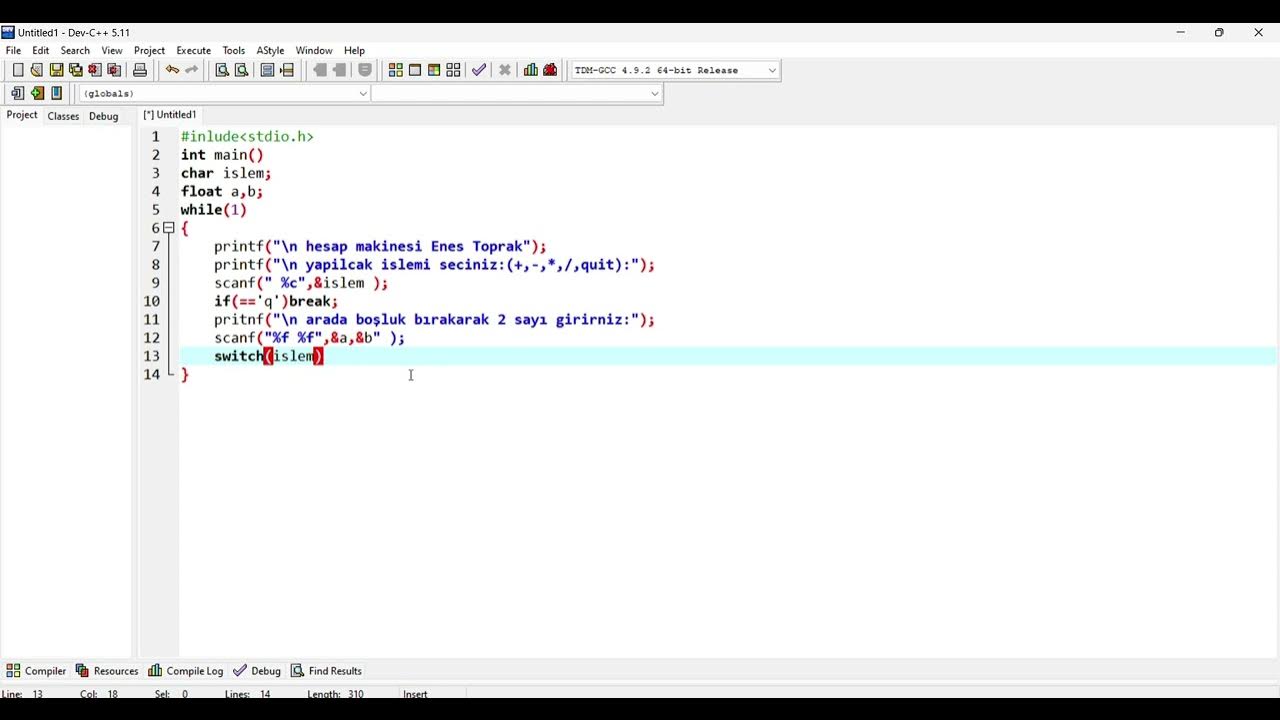The height and width of the screenshot is (720, 1280).
Task: Click the Compile & Run toolbar icon
Action: (434, 70)
